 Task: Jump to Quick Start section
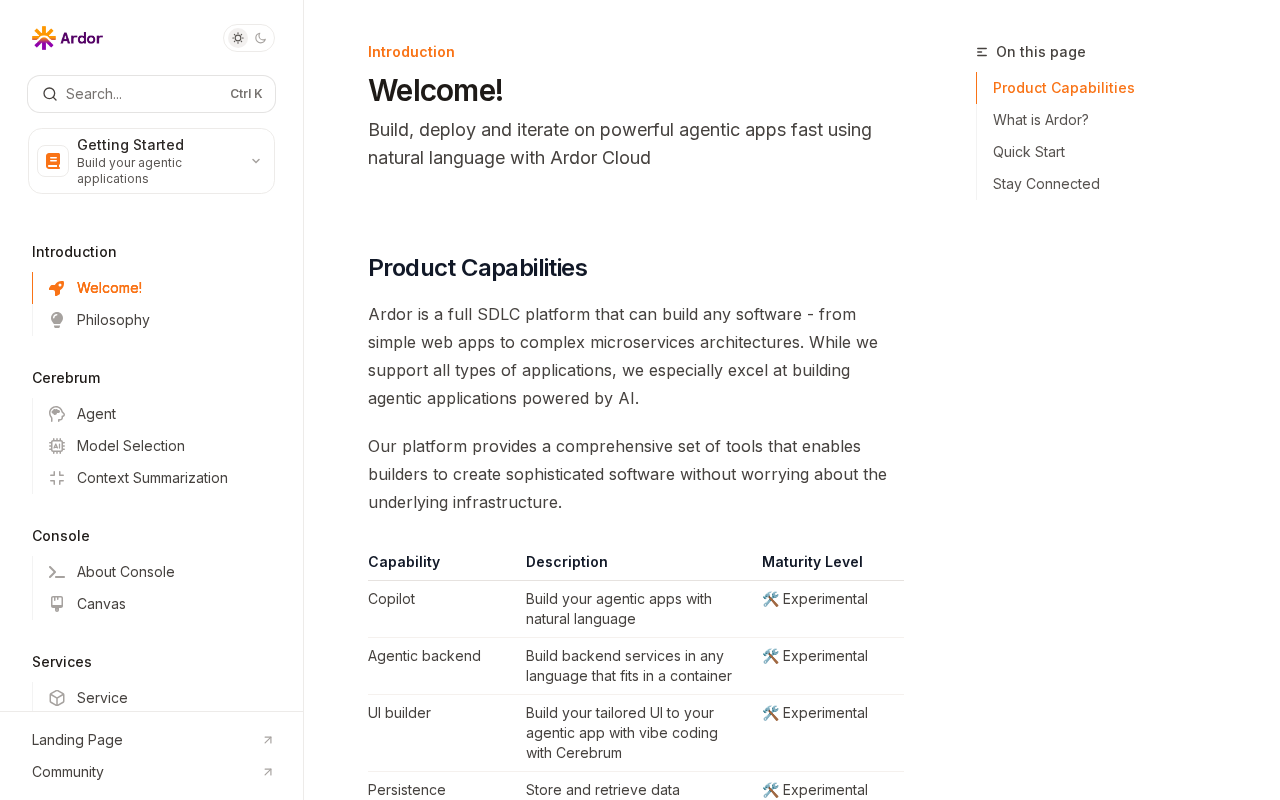pos(1029,152)
